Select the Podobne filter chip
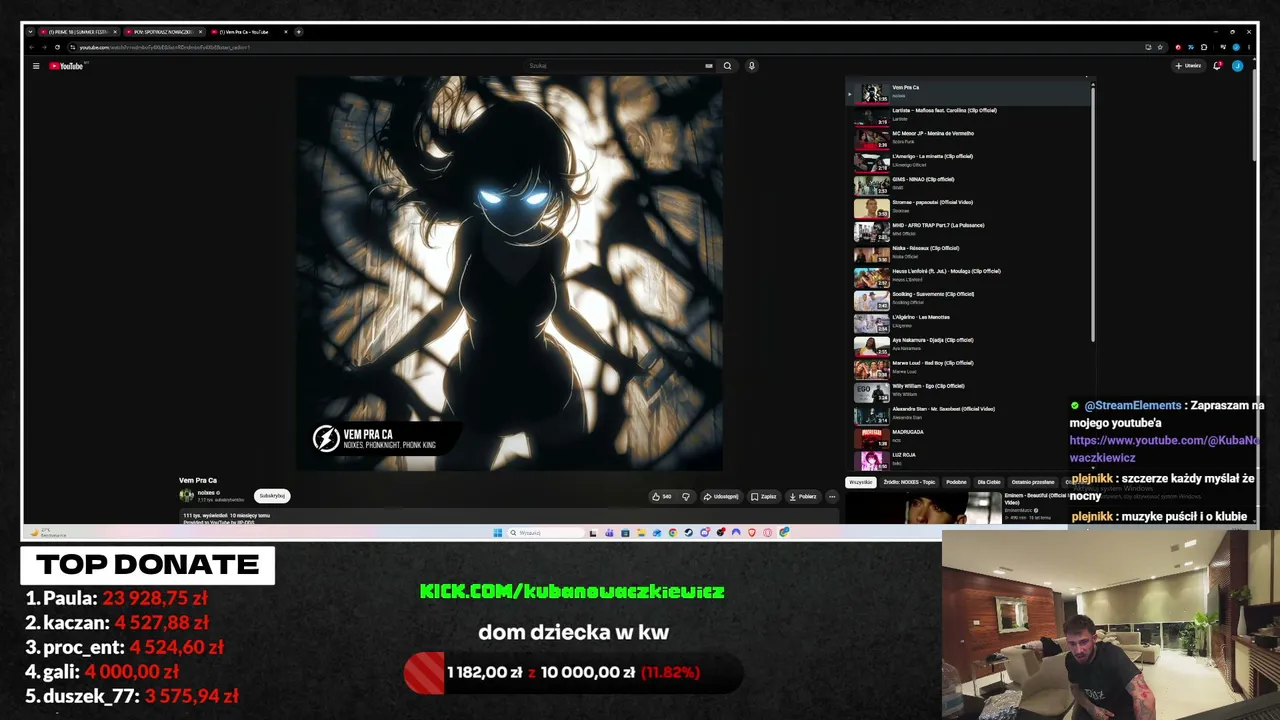 pyautogui.click(x=957, y=482)
